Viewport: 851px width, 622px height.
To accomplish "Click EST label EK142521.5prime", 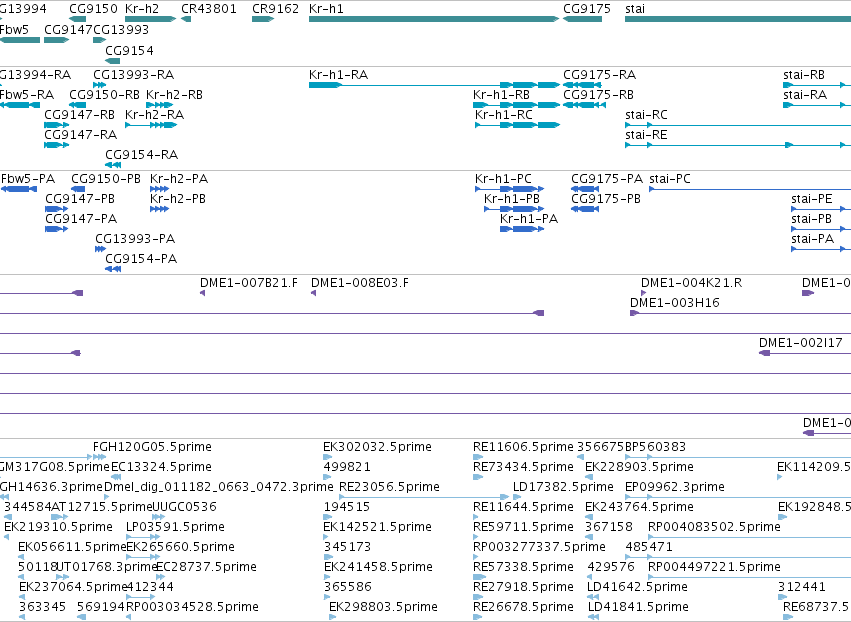I will [377, 527].
